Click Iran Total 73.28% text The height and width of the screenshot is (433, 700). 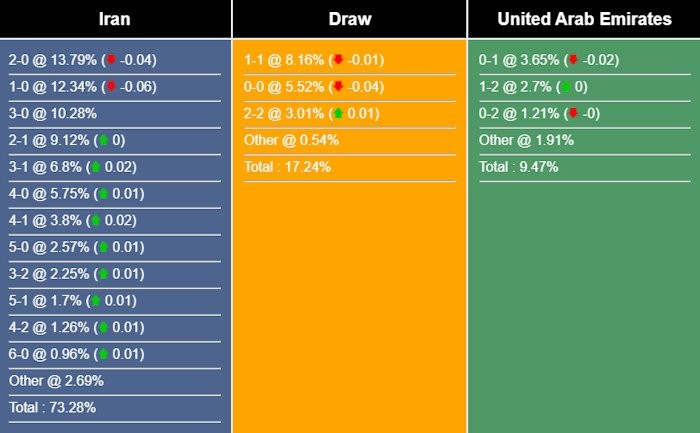52,407
